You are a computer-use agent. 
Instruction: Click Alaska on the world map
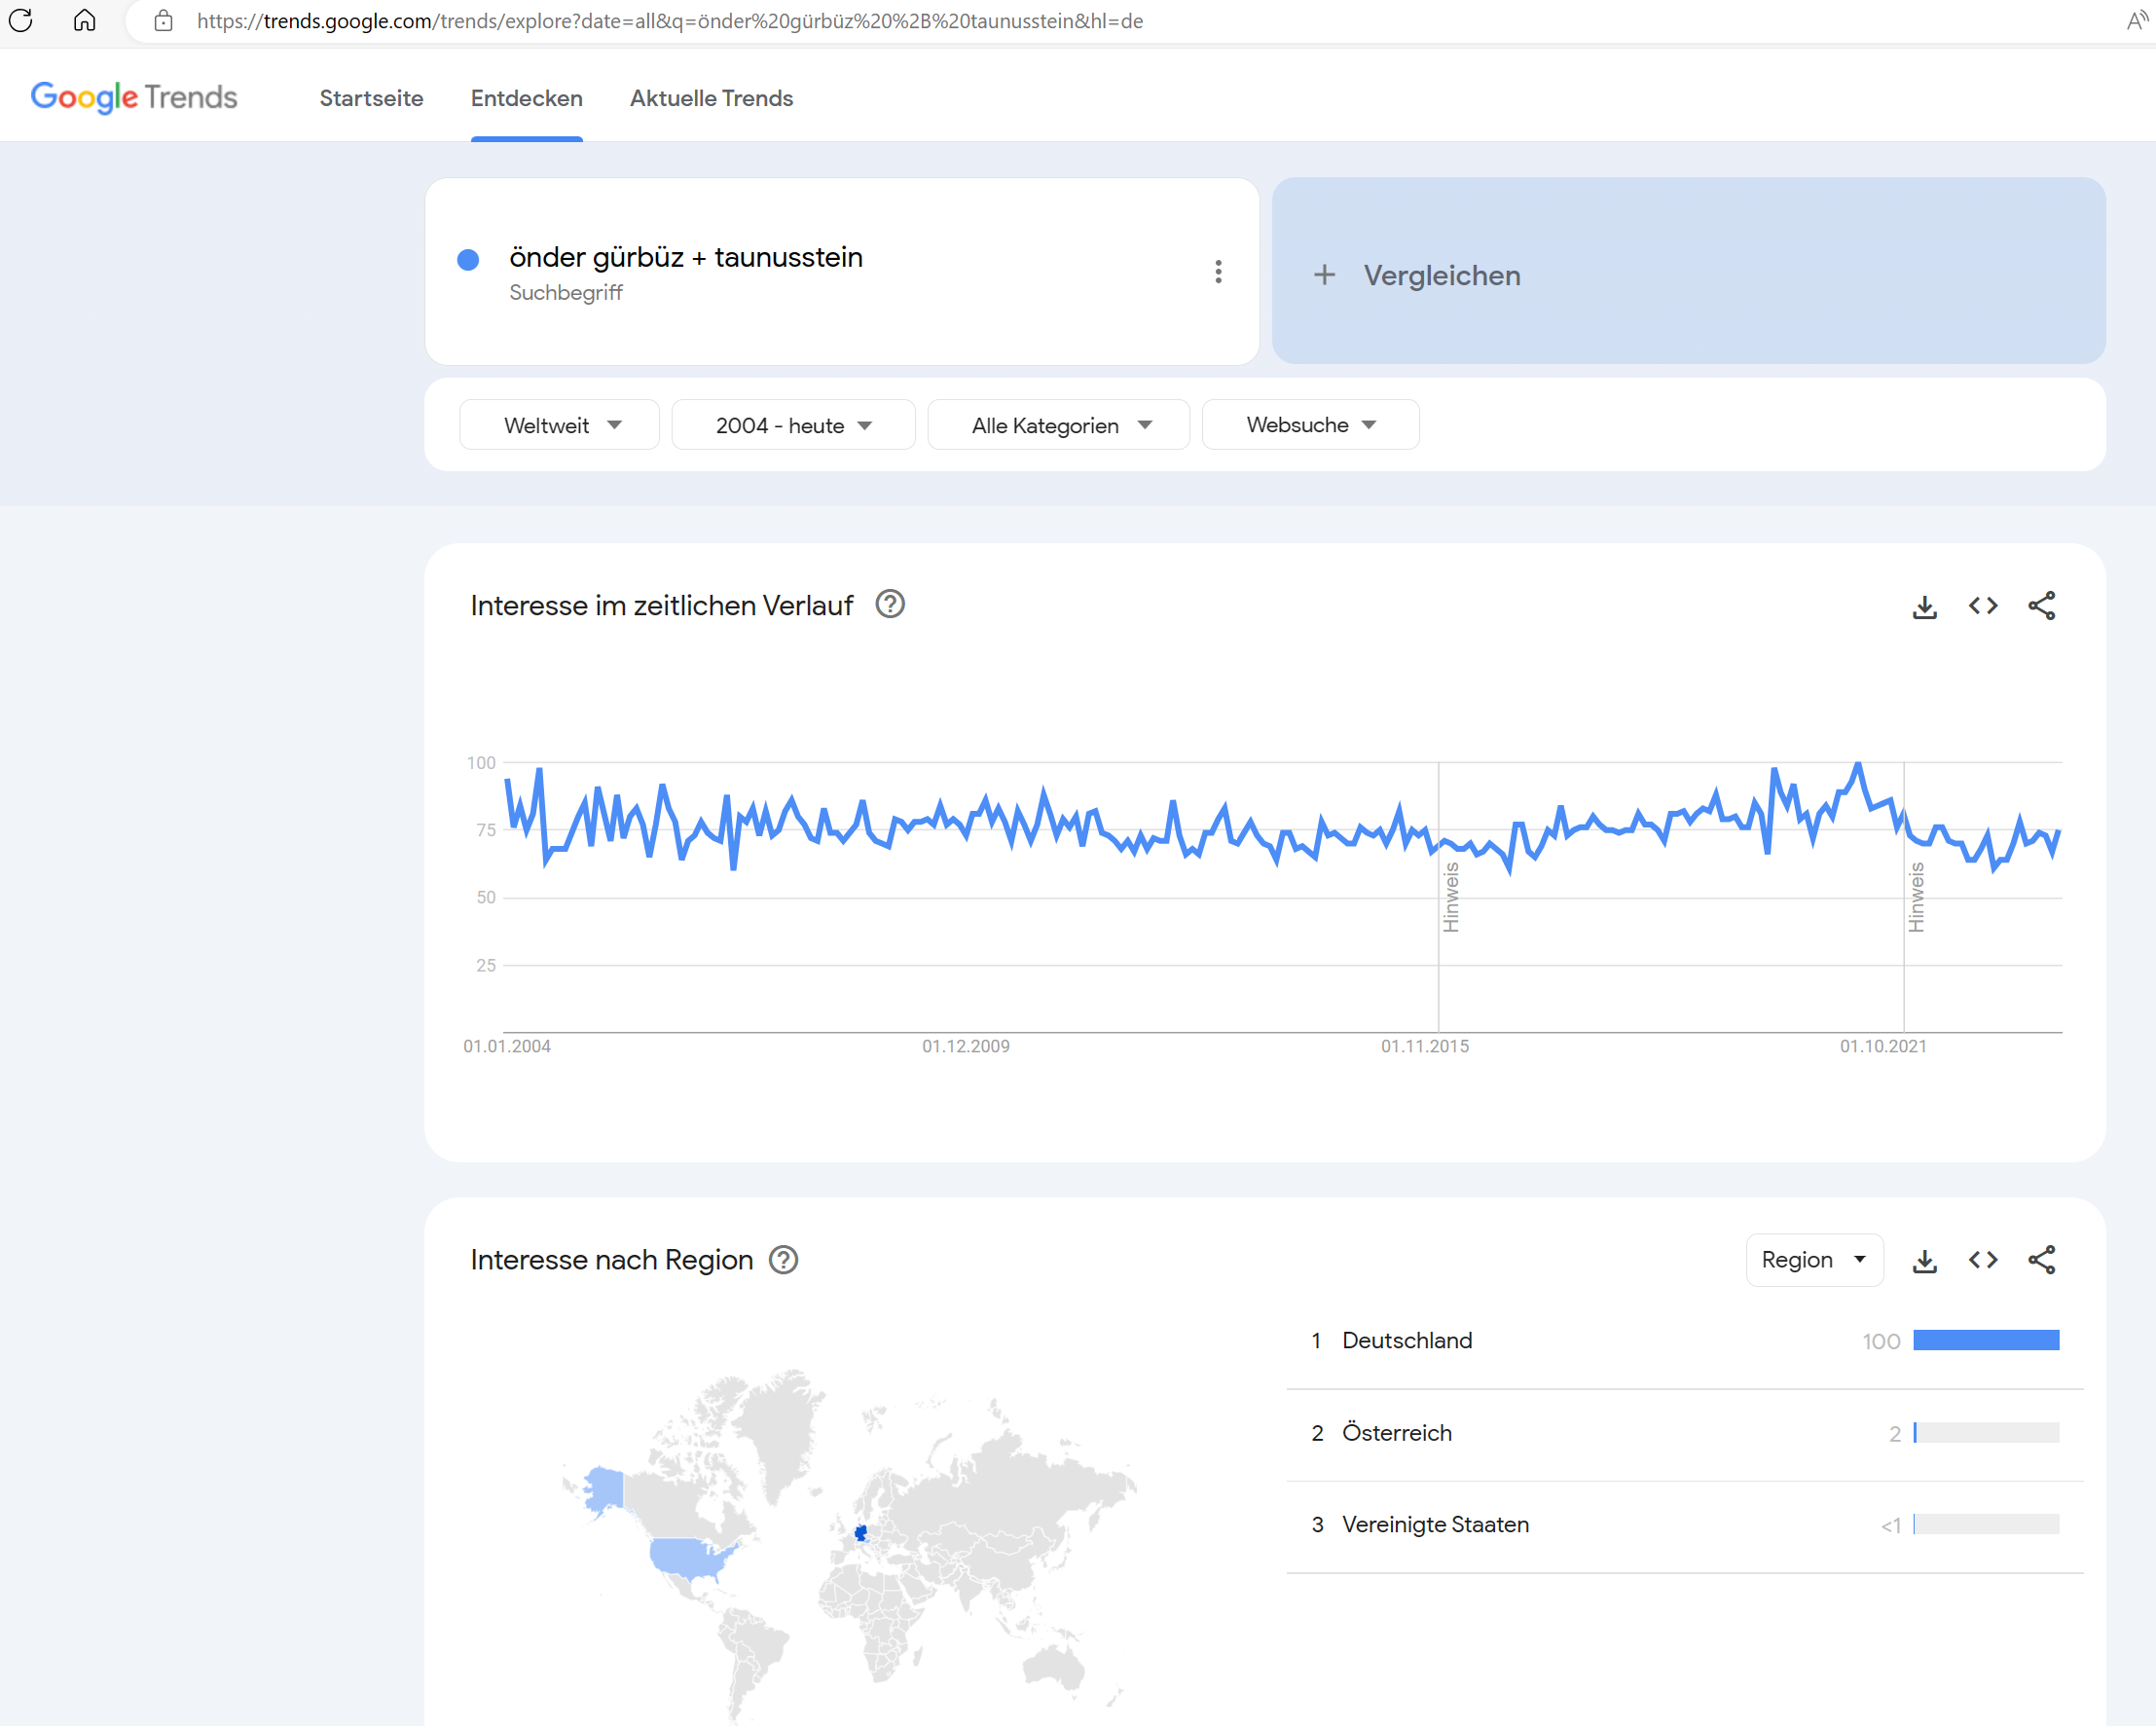[x=604, y=1489]
